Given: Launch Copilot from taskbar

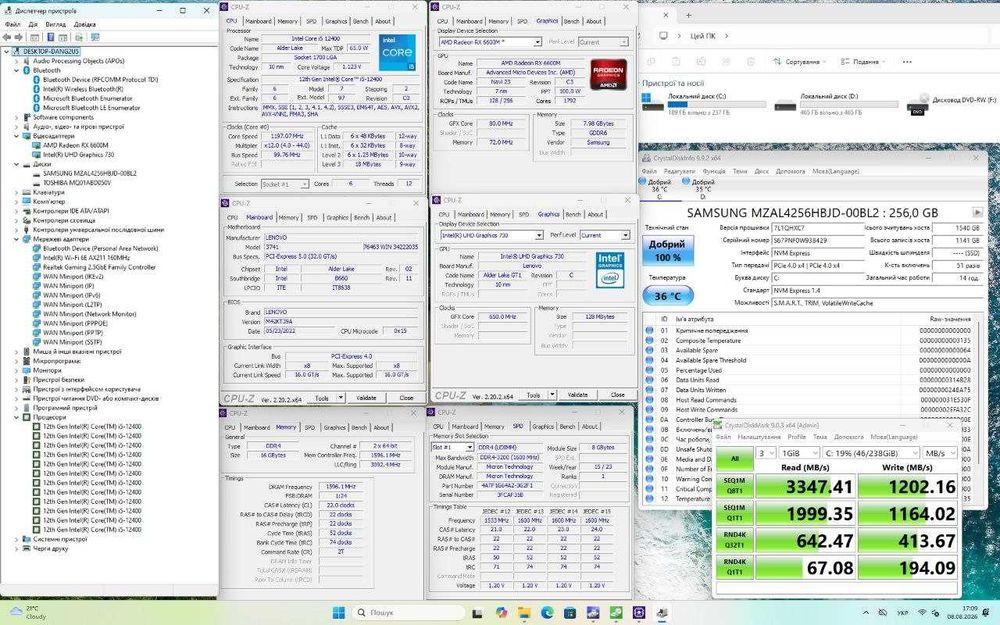Looking at the screenshot, I should [501, 612].
